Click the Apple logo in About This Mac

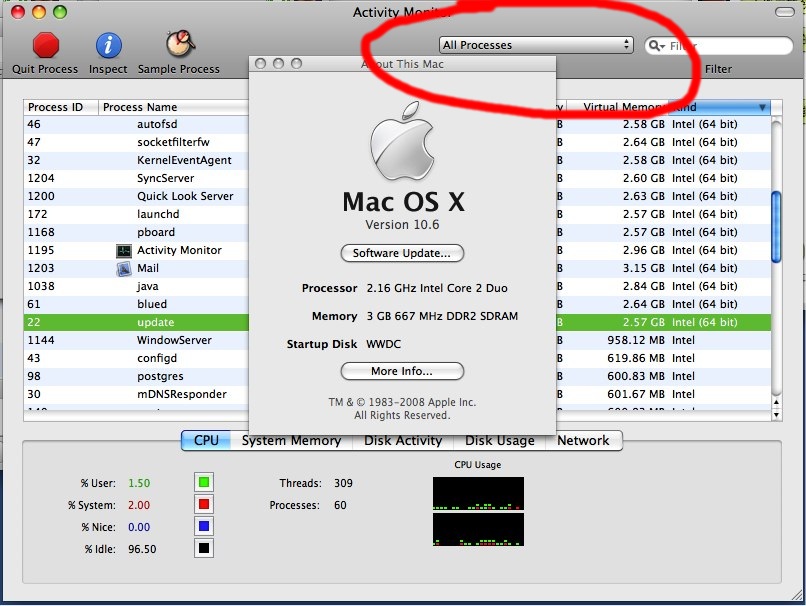coord(401,141)
